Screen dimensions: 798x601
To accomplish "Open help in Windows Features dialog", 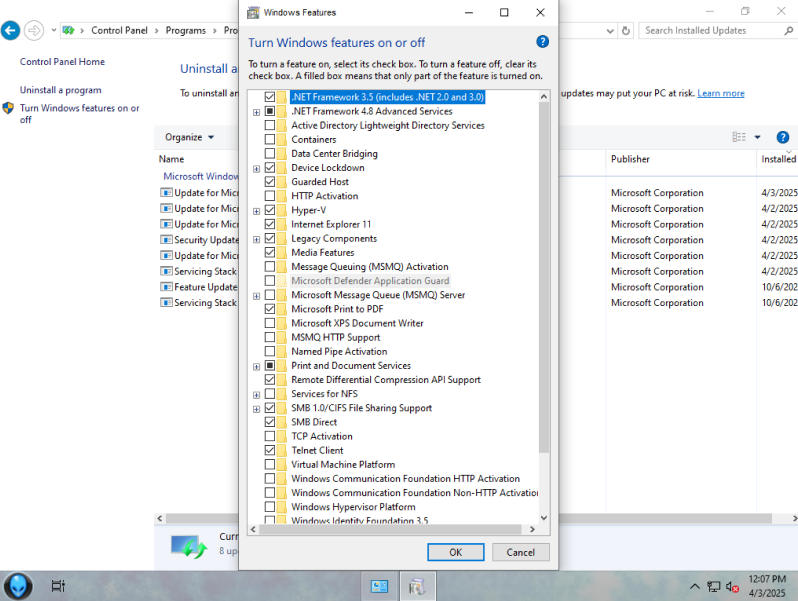I will point(543,42).
